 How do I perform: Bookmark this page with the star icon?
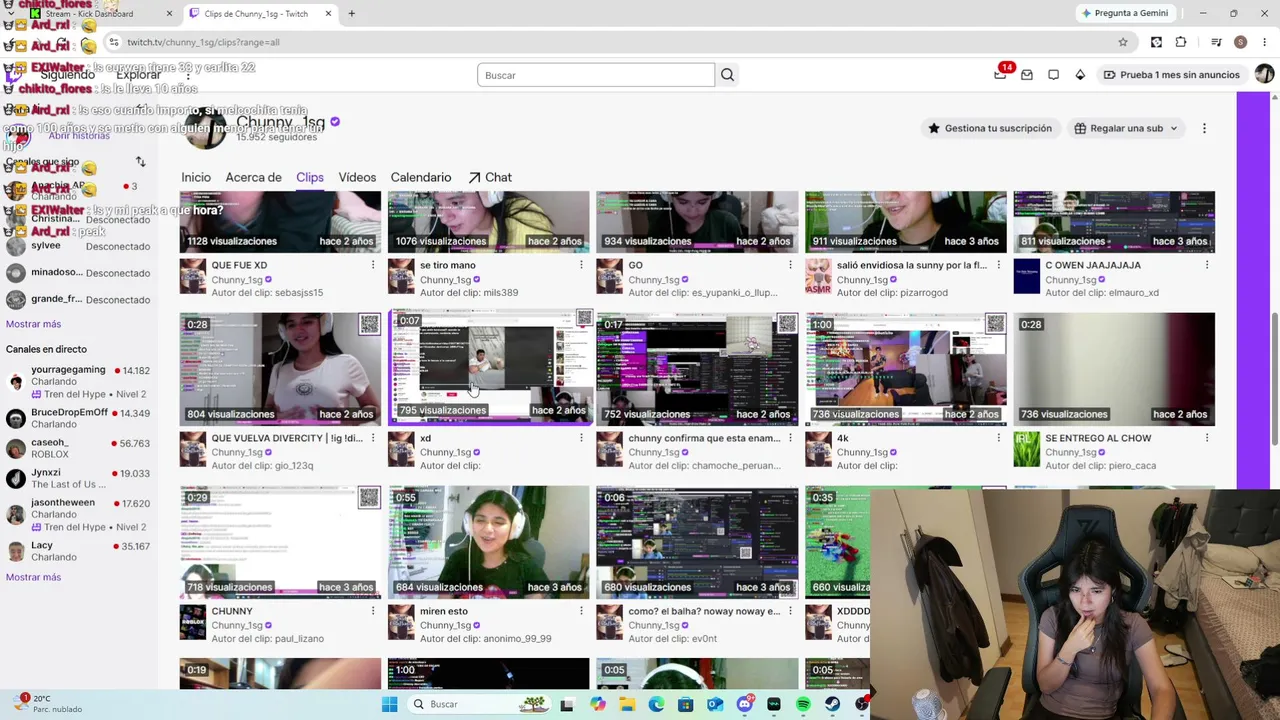[x=1123, y=42]
